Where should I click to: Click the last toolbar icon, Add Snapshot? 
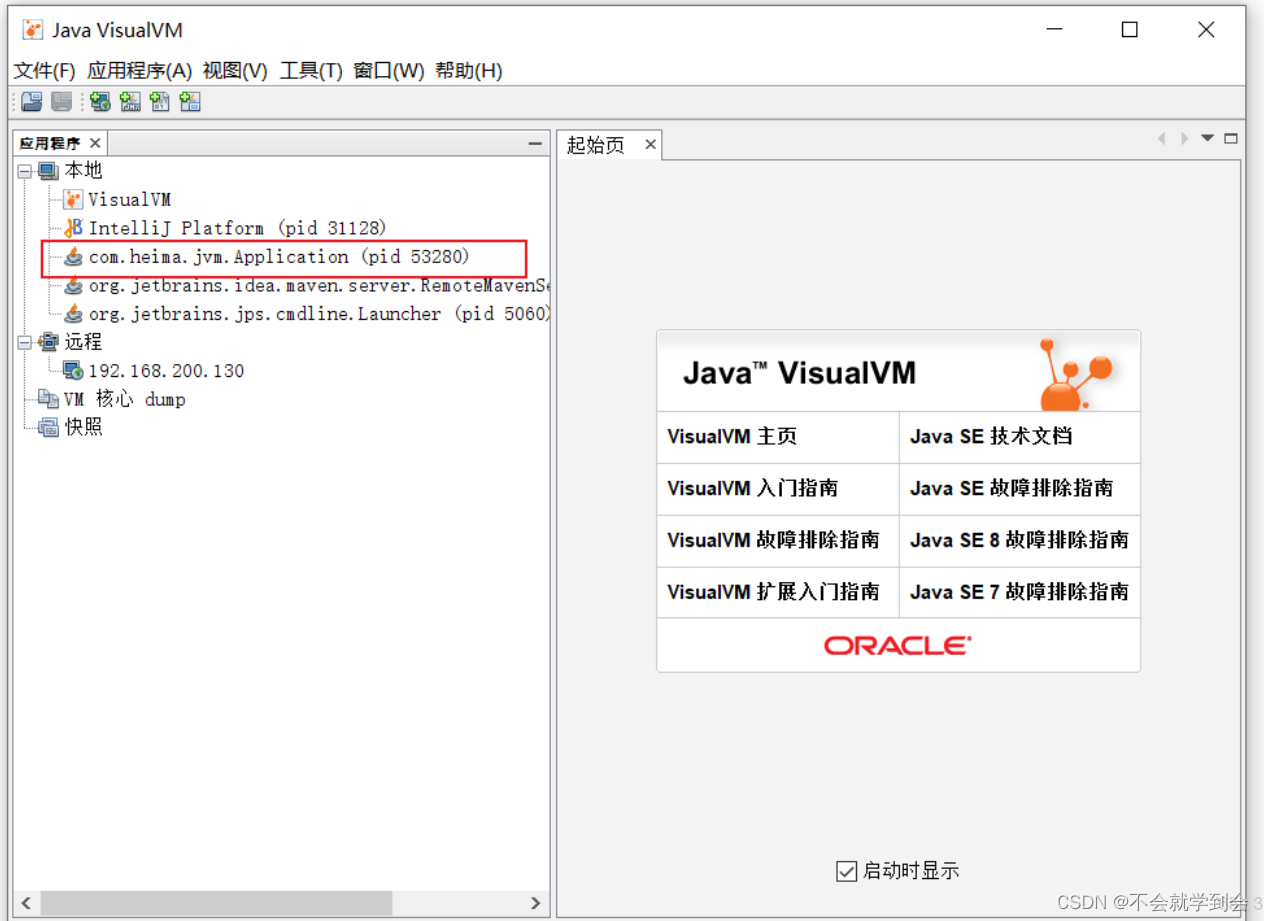click(x=190, y=101)
